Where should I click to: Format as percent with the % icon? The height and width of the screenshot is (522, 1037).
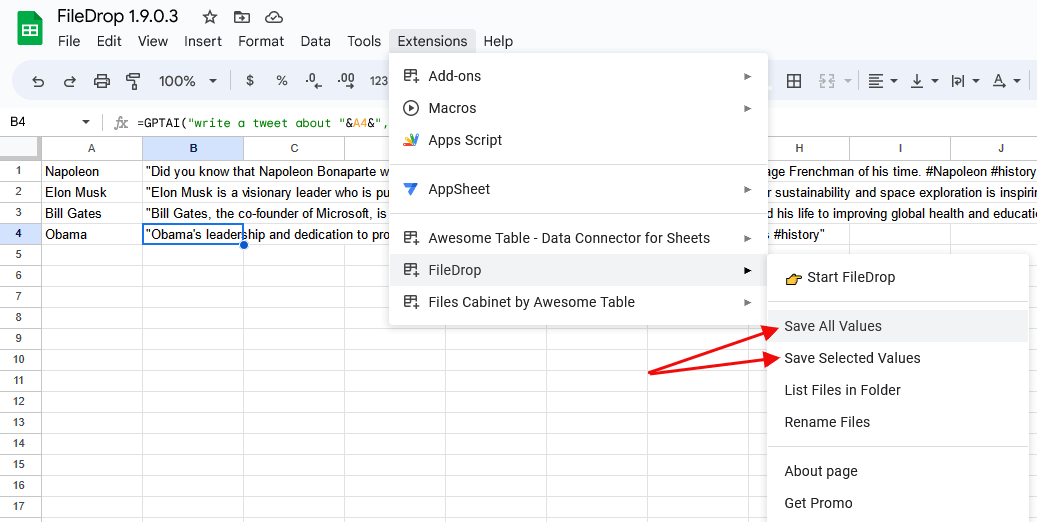pos(282,81)
